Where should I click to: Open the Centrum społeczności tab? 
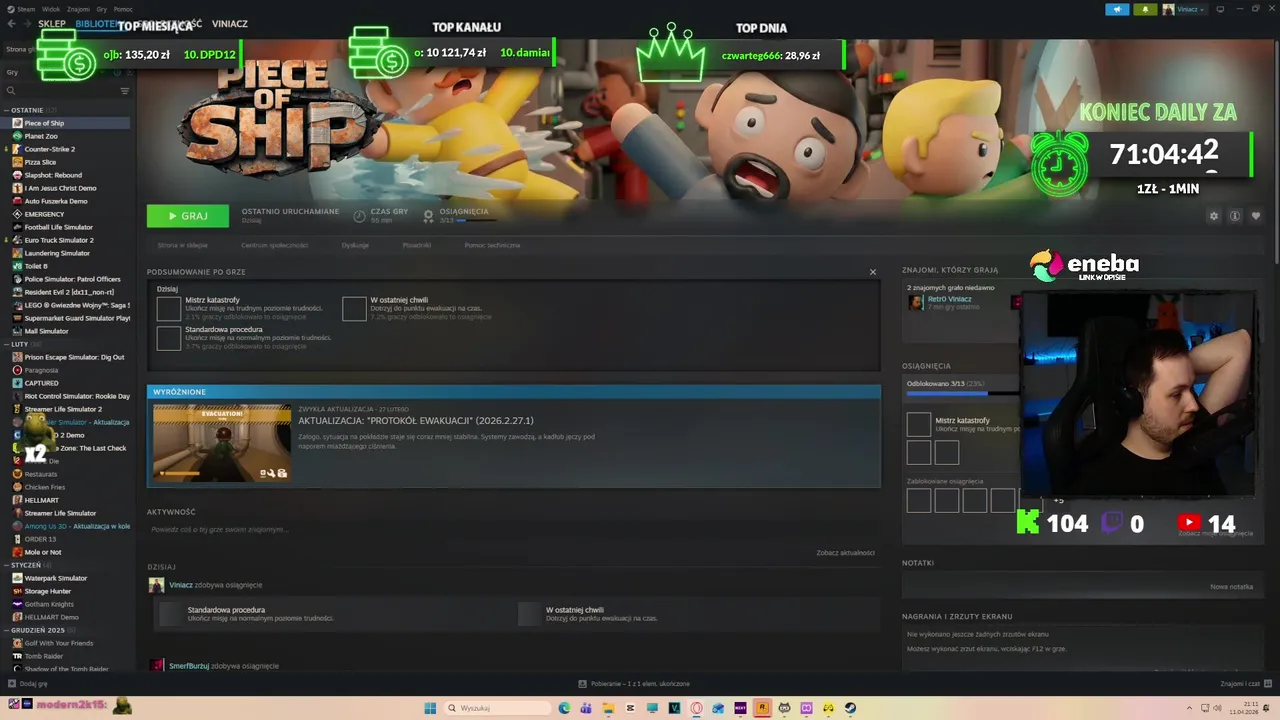[x=274, y=245]
